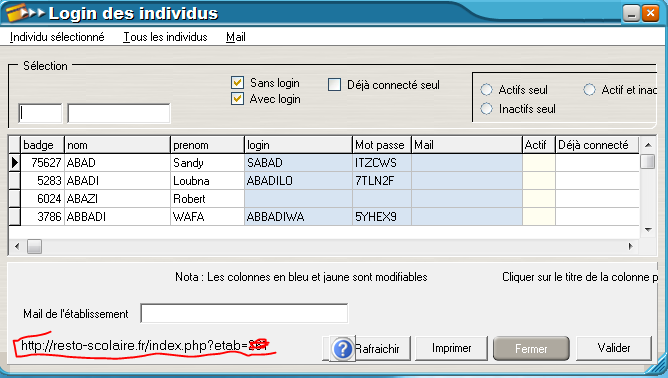Click the vertical scrollbar thumb

[648, 162]
